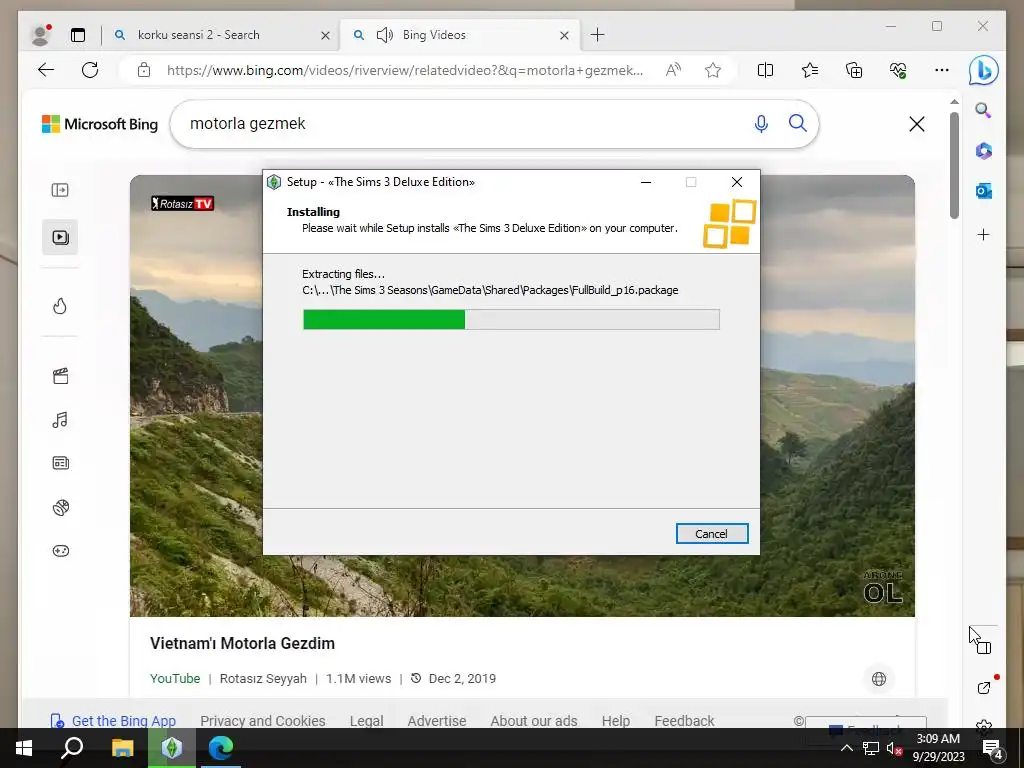Screen dimensions: 1024x768
Task: Search by voice microphone icon
Action: [761, 123]
